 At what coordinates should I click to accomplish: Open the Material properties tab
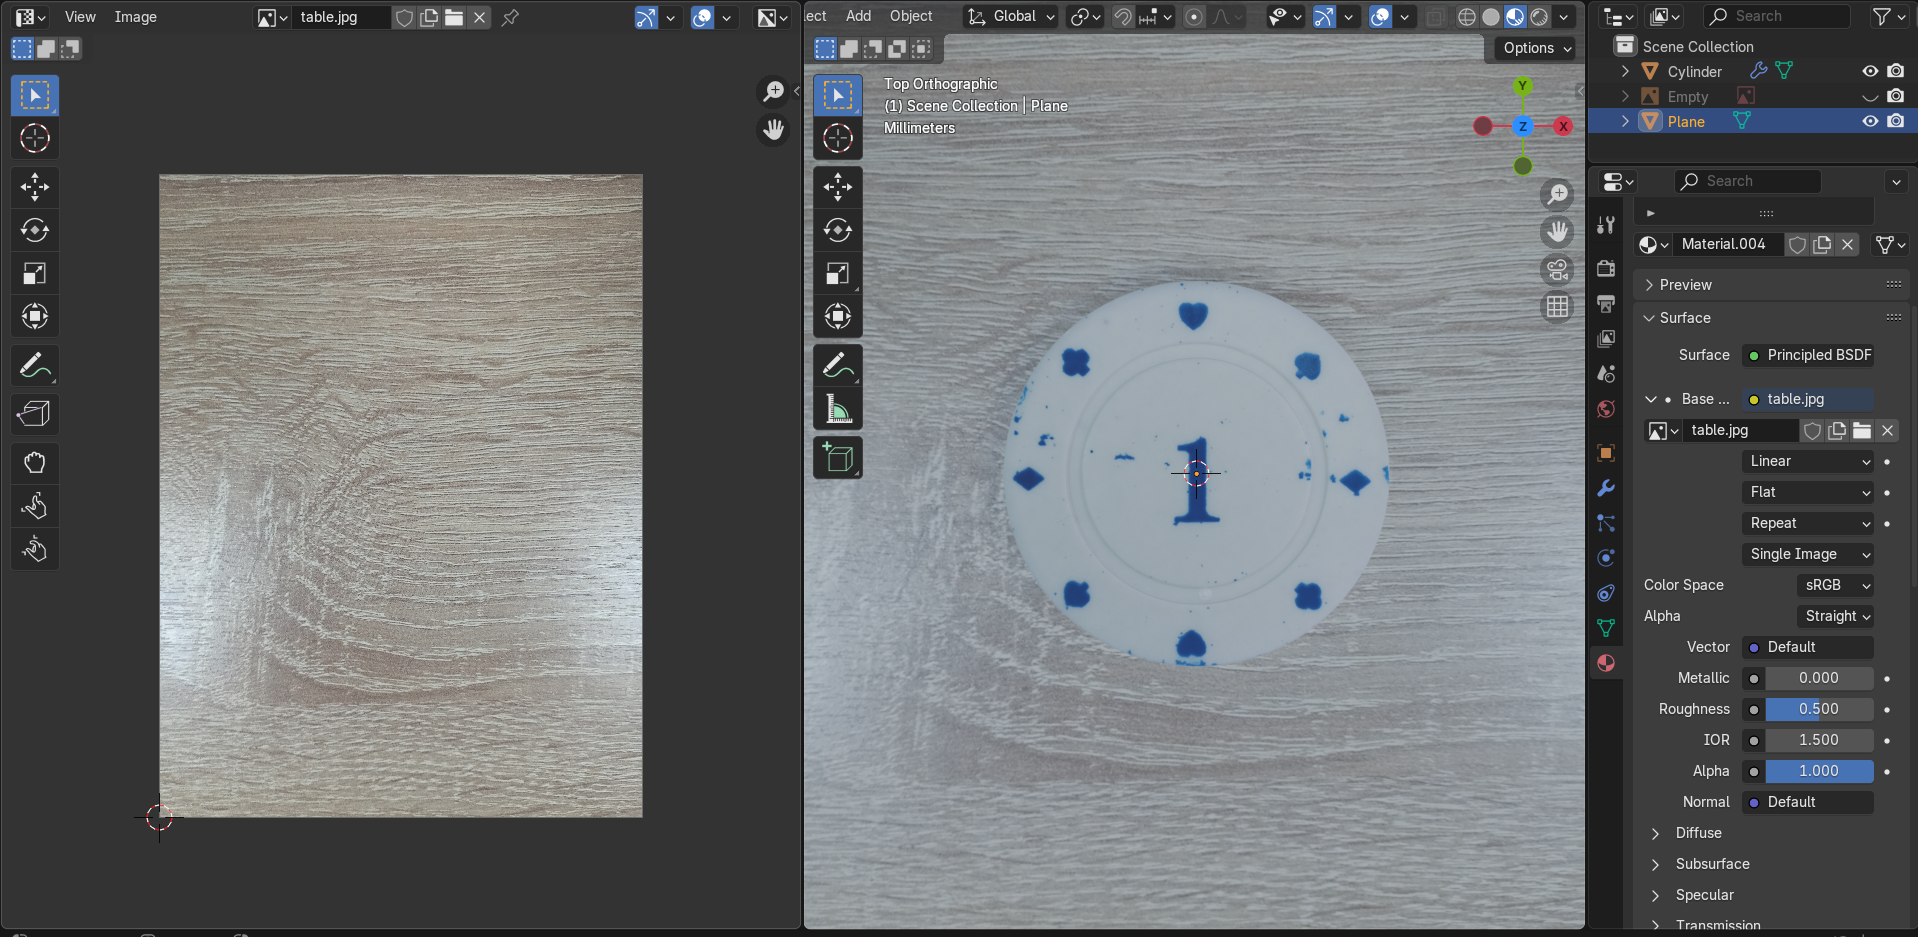coord(1606,663)
